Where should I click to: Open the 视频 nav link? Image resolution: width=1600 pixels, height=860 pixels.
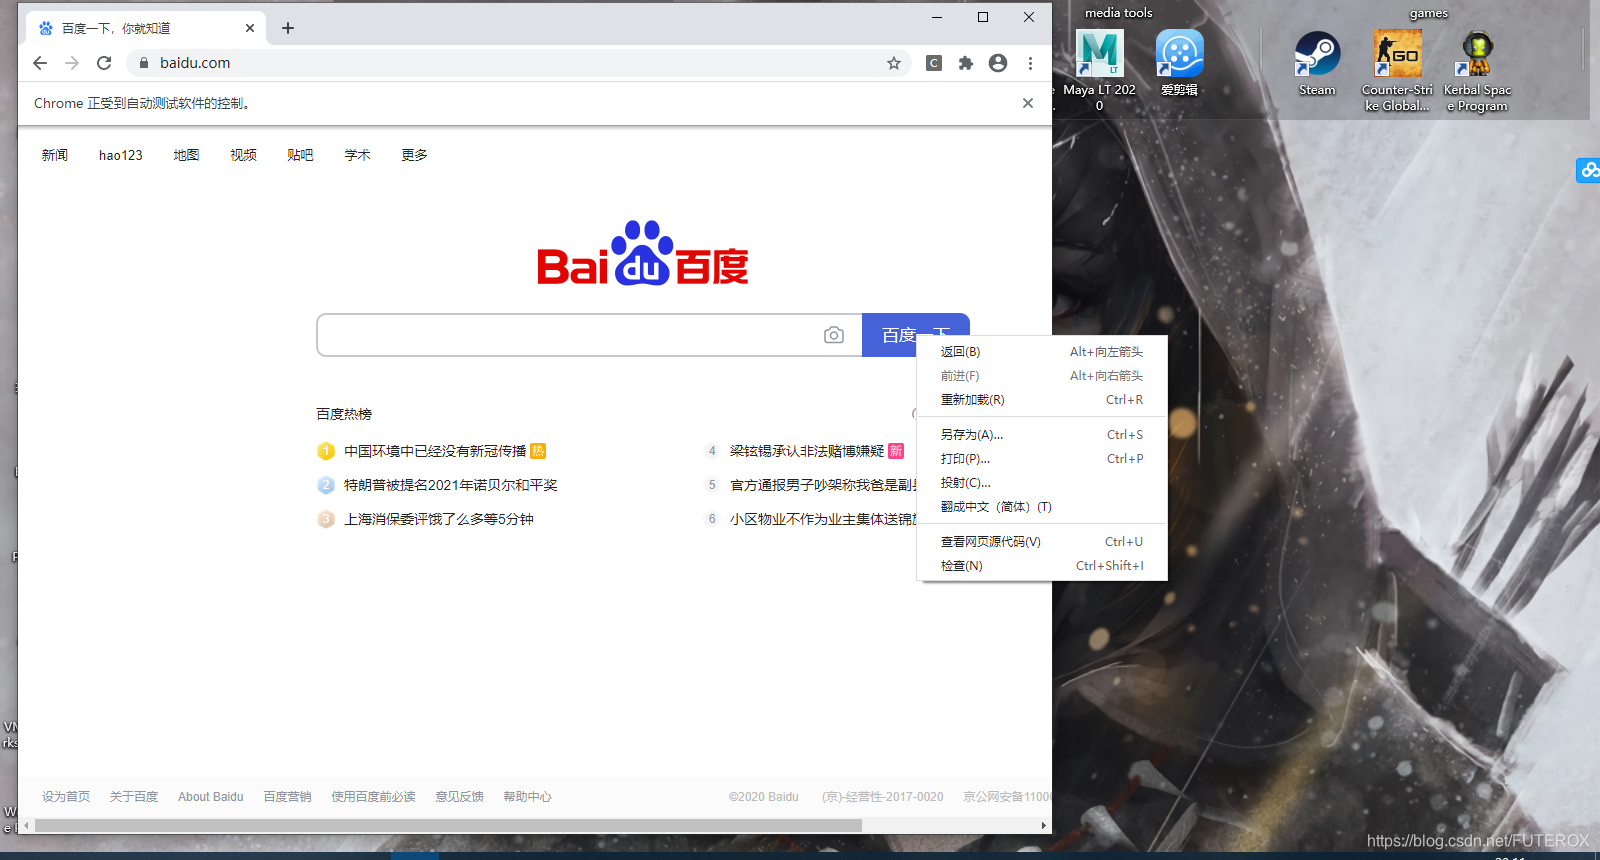(243, 155)
